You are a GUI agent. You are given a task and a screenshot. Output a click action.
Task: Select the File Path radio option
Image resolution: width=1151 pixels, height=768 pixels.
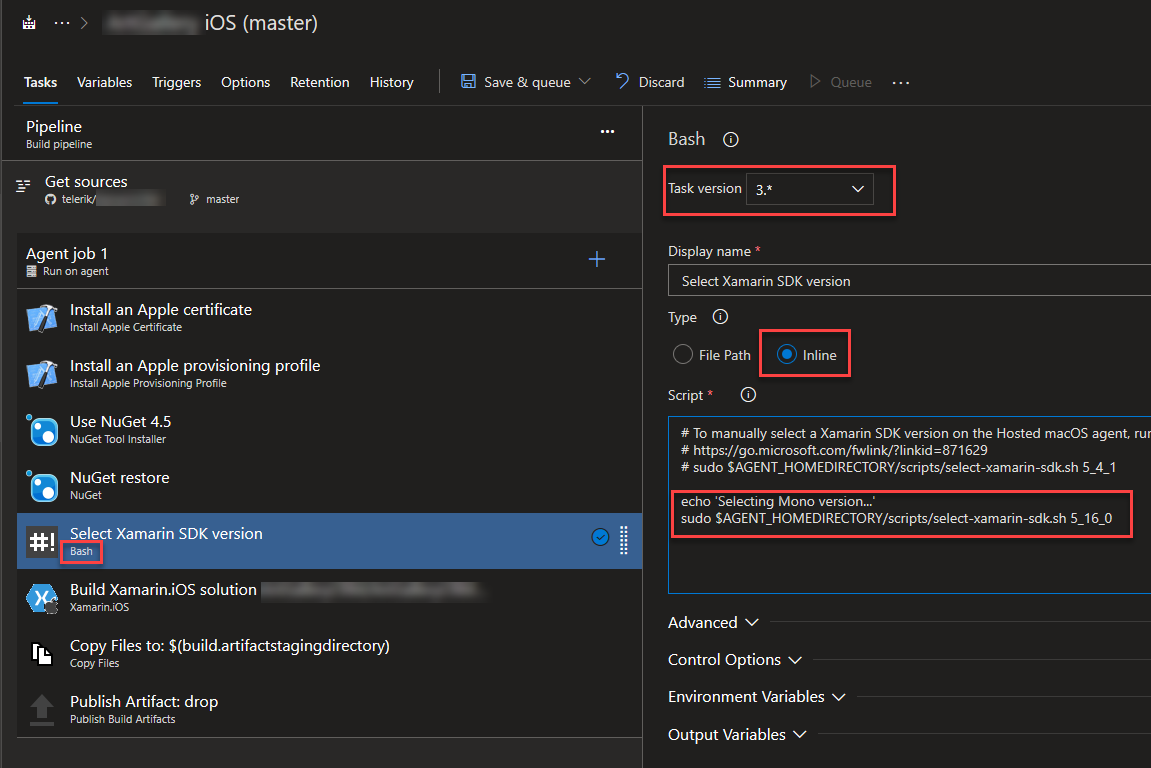click(x=683, y=355)
